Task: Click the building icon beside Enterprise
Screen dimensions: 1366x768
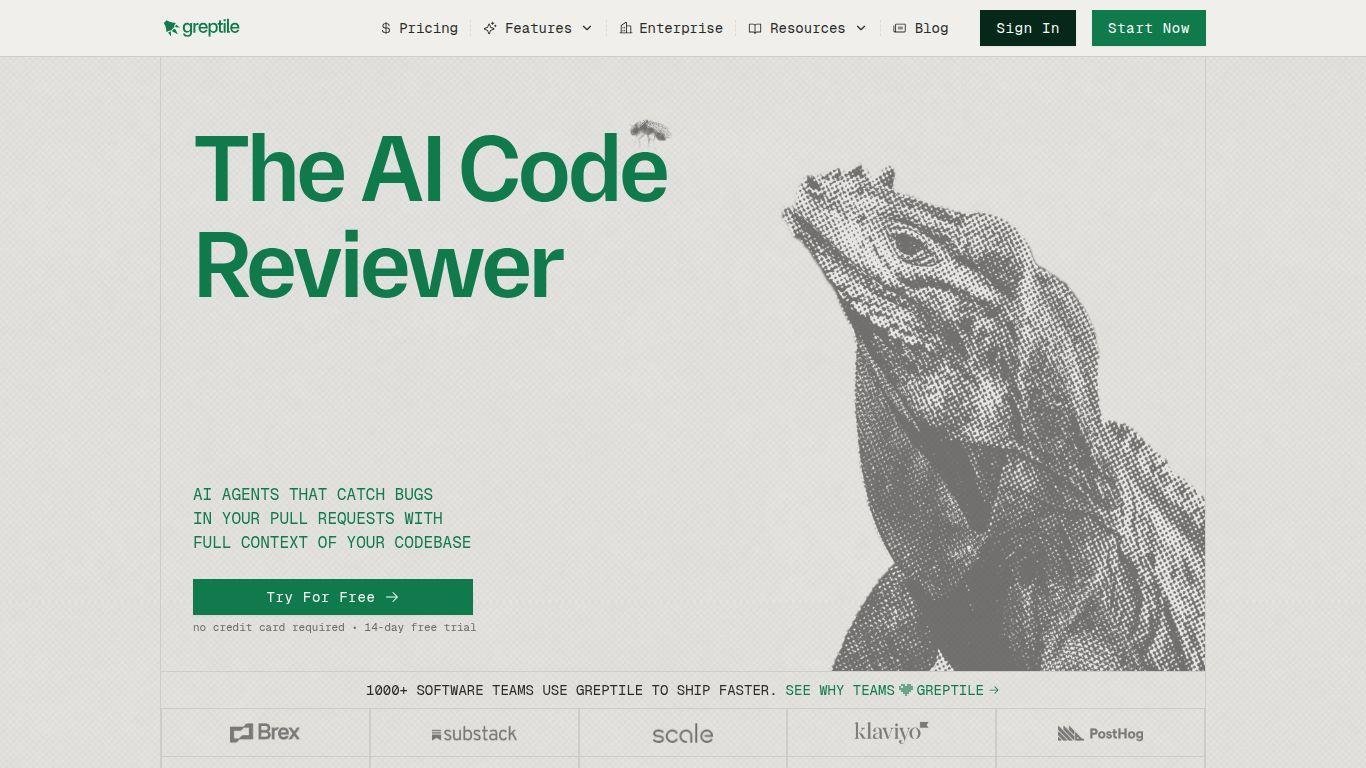Action: [625, 28]
